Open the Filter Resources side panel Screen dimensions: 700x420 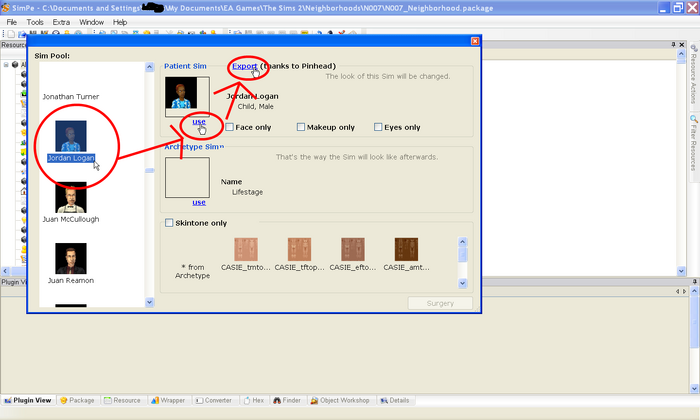click(x=693, y=143)
